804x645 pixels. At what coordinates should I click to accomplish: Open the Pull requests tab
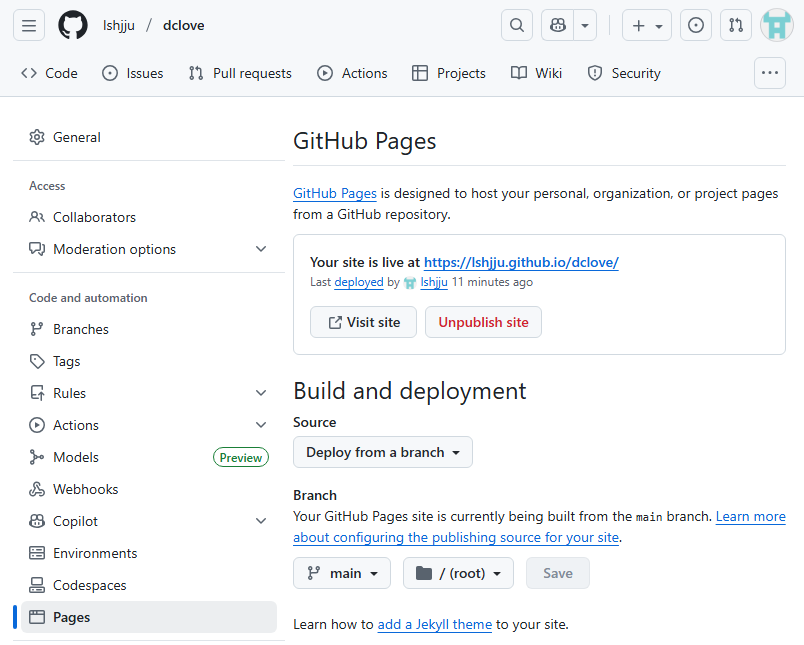(x=240, y=73)
